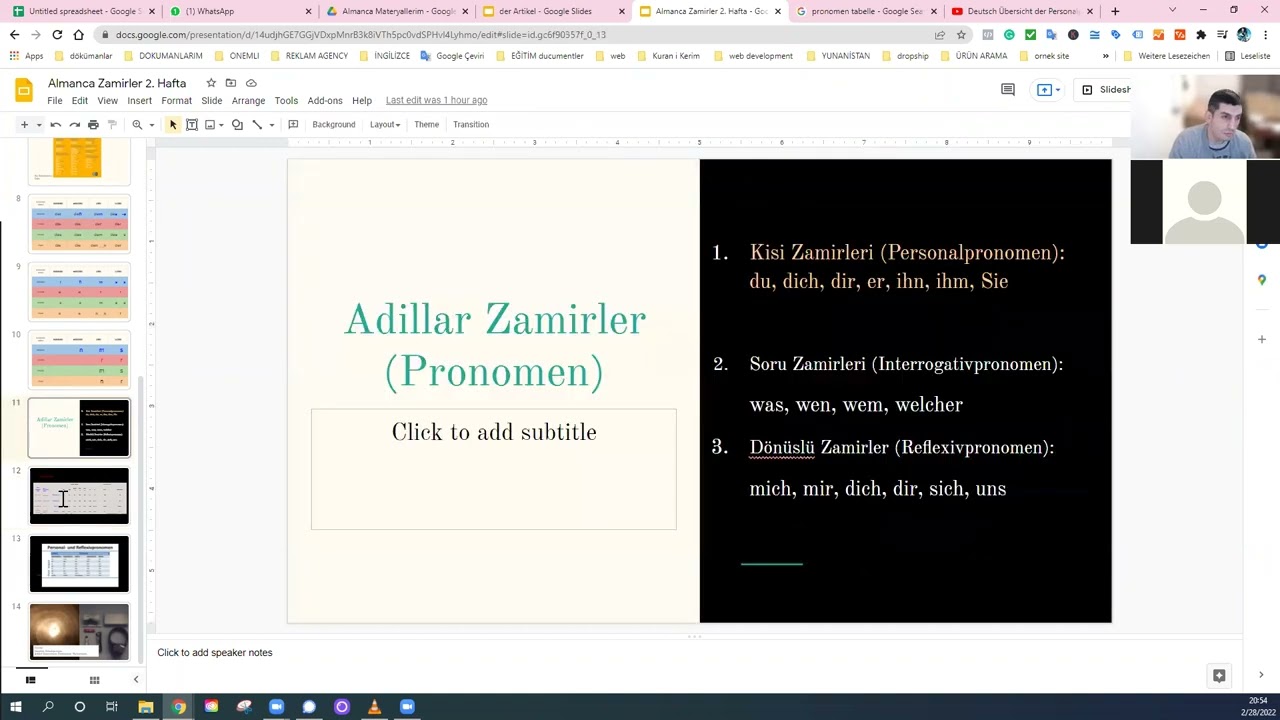Star the Almanca Zamirler presentation
Image resolution: width=1280 pixels, height=720 pixels.
(210, 83)
